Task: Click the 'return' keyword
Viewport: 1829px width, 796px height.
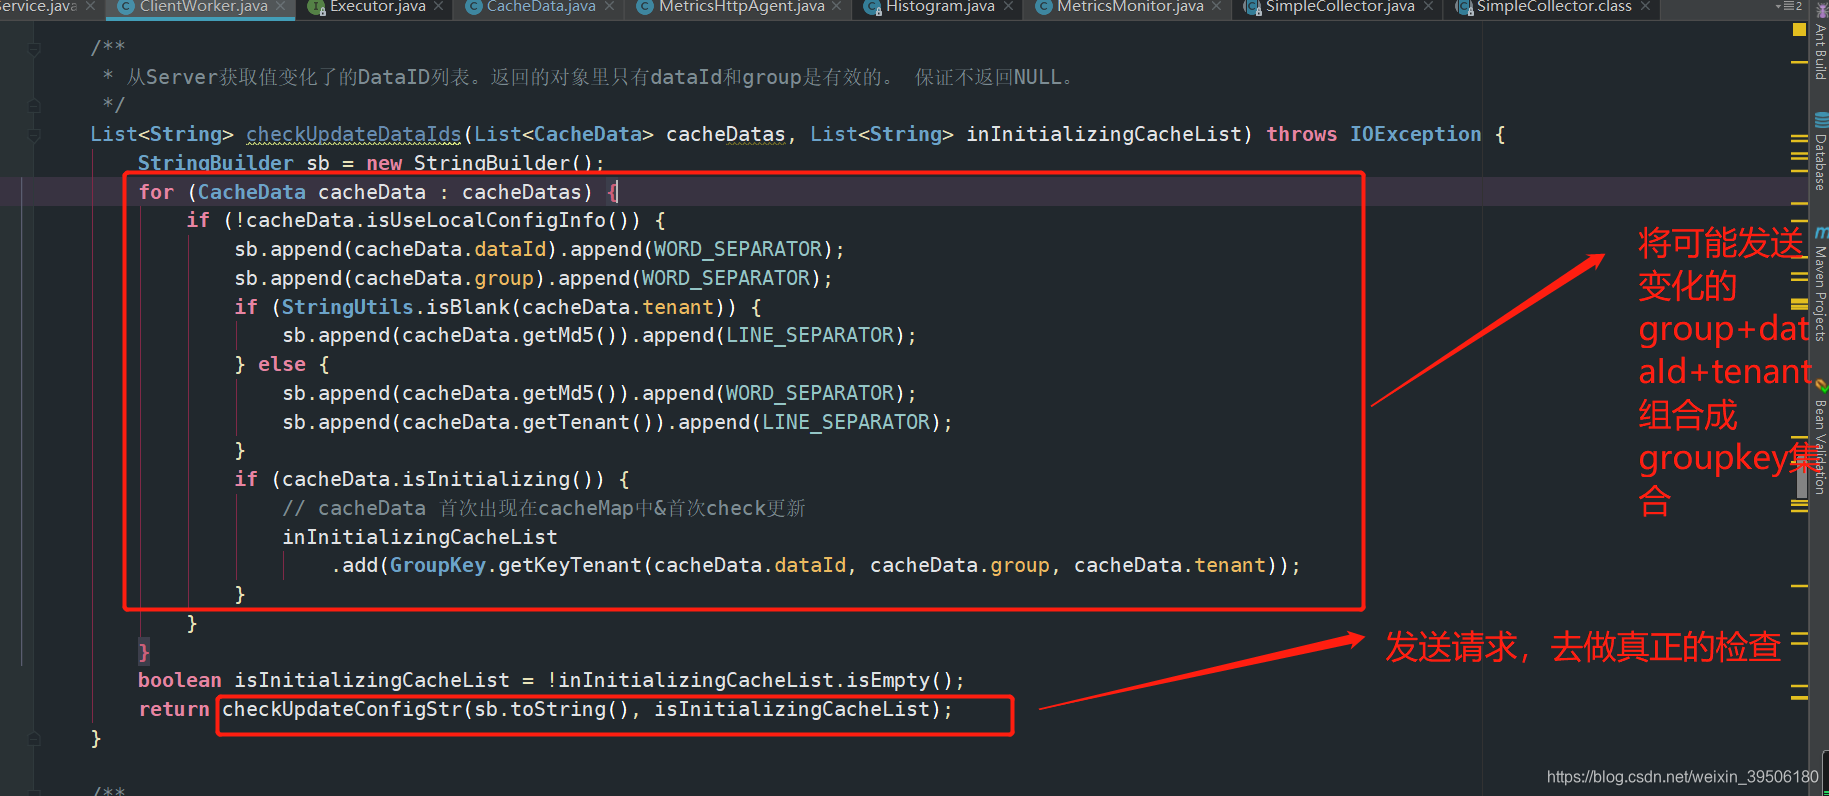Action: pos(174,709)
